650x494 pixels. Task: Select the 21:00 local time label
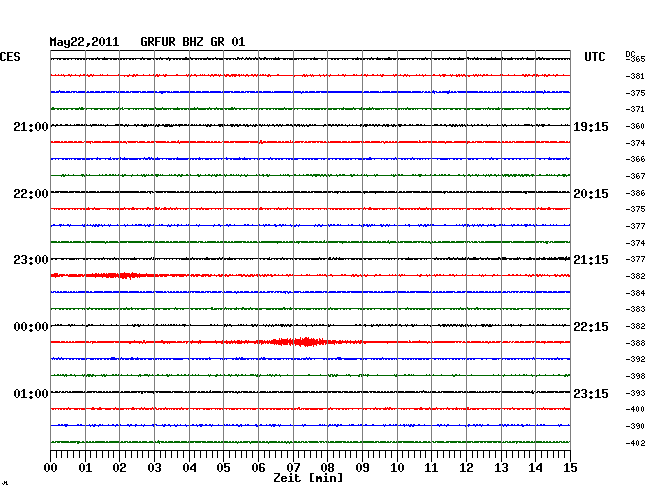(x=31, y=126)
